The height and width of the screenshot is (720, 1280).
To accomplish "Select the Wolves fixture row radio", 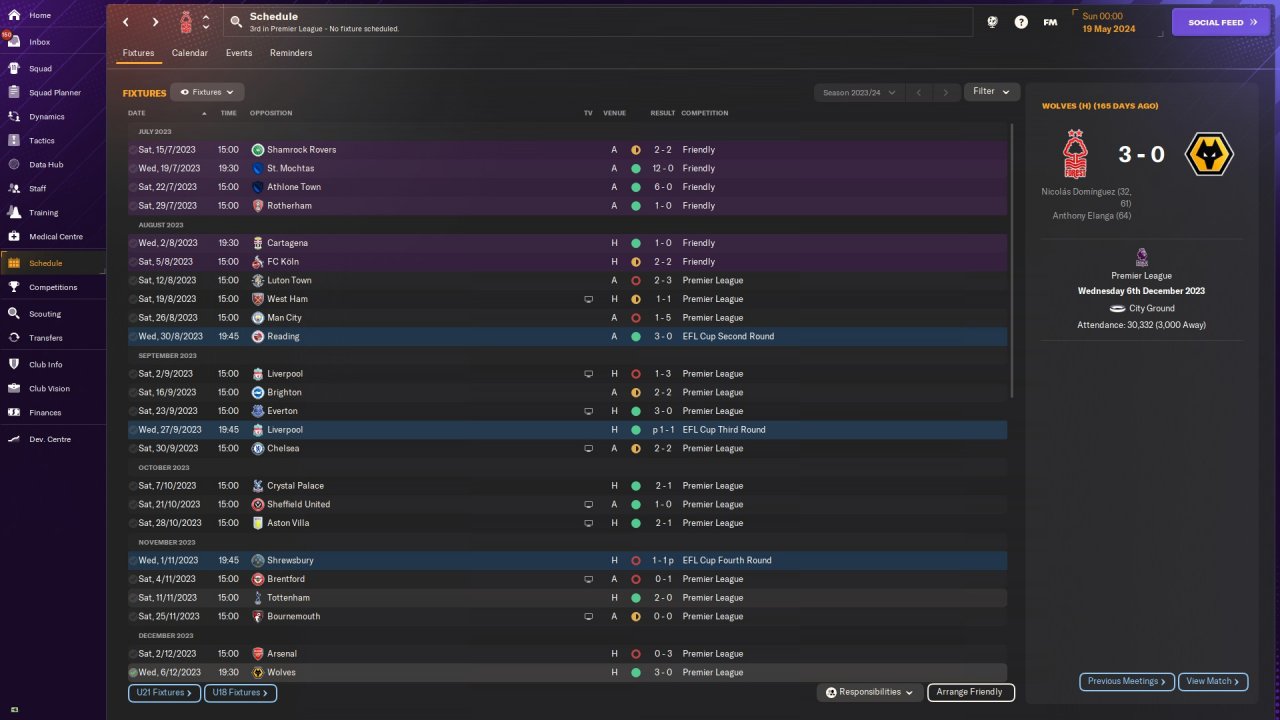I will [133, 673].
